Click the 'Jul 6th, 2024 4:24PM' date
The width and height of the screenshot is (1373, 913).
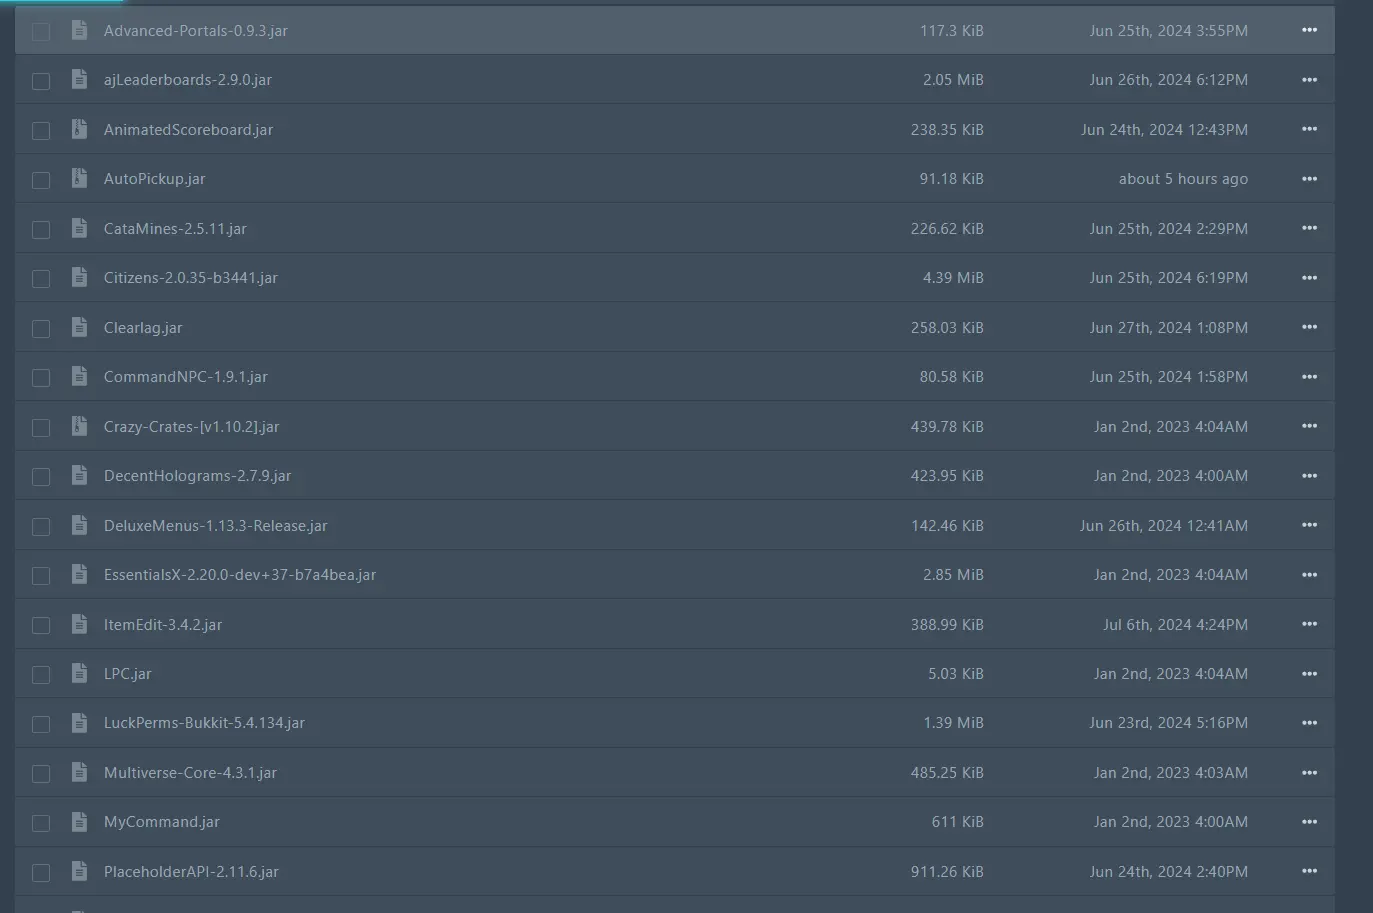(1175, 625)
